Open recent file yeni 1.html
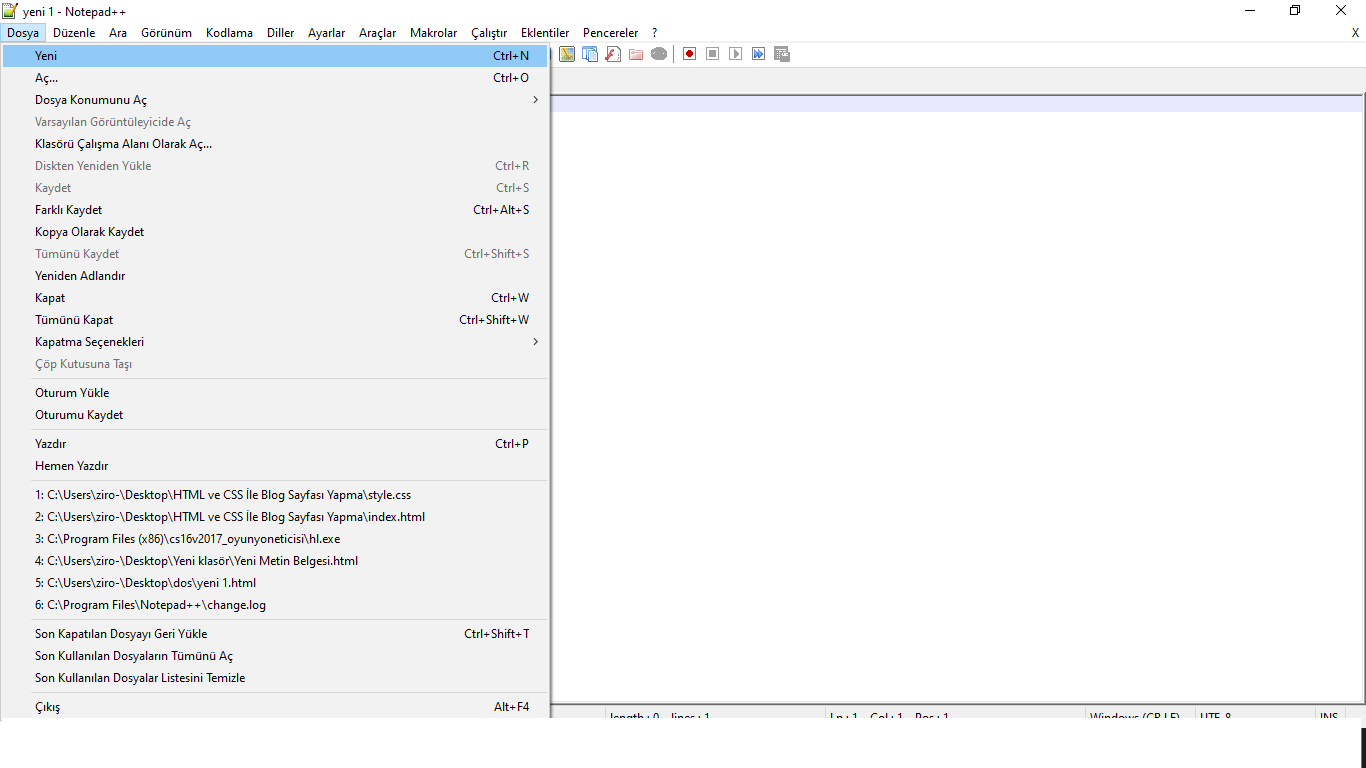This screenshot has width=1366, height=768. (x=275, y=583)
